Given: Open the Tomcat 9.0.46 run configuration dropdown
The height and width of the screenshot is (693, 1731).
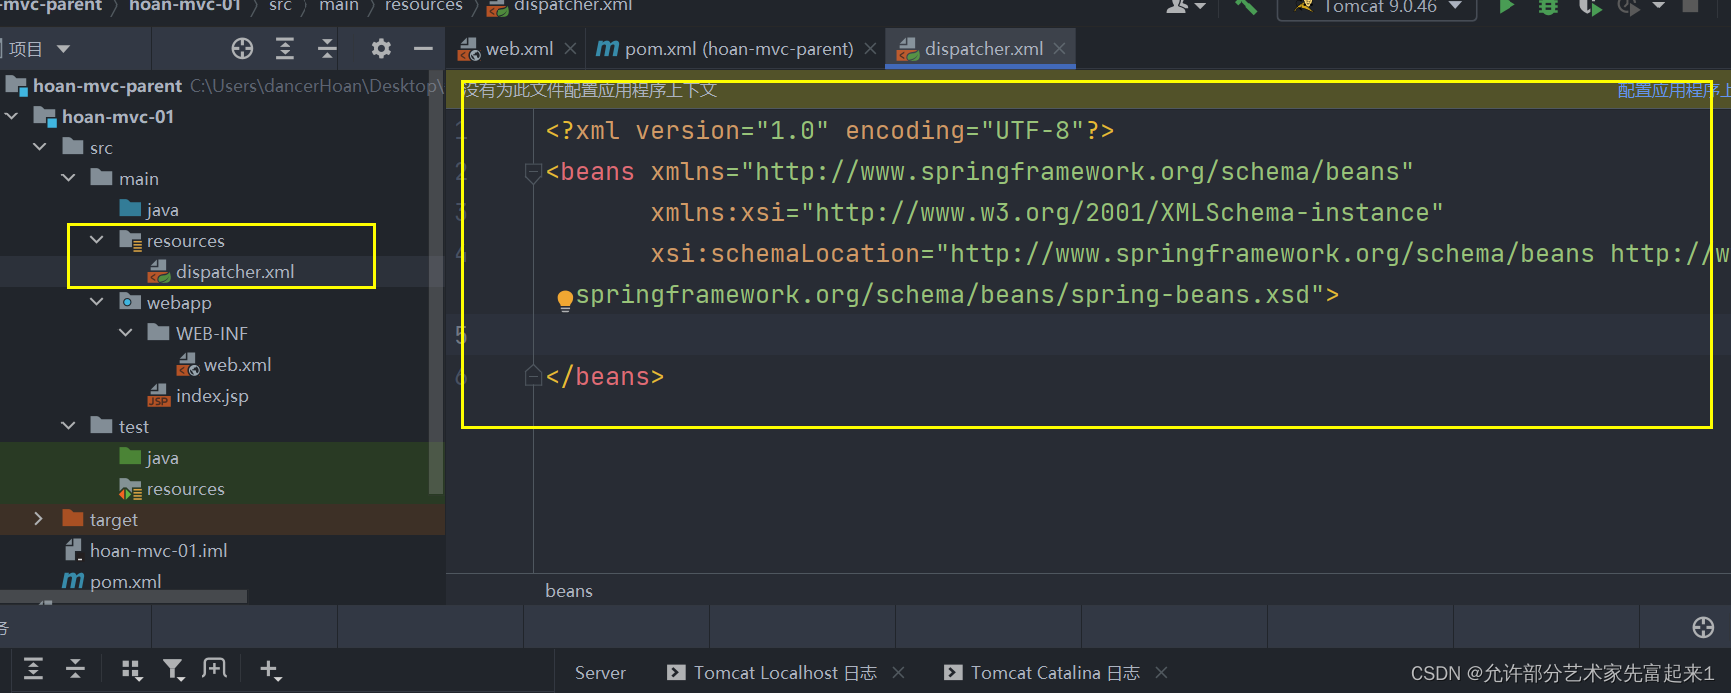Looking at the screenshot, I should 1377,7.
